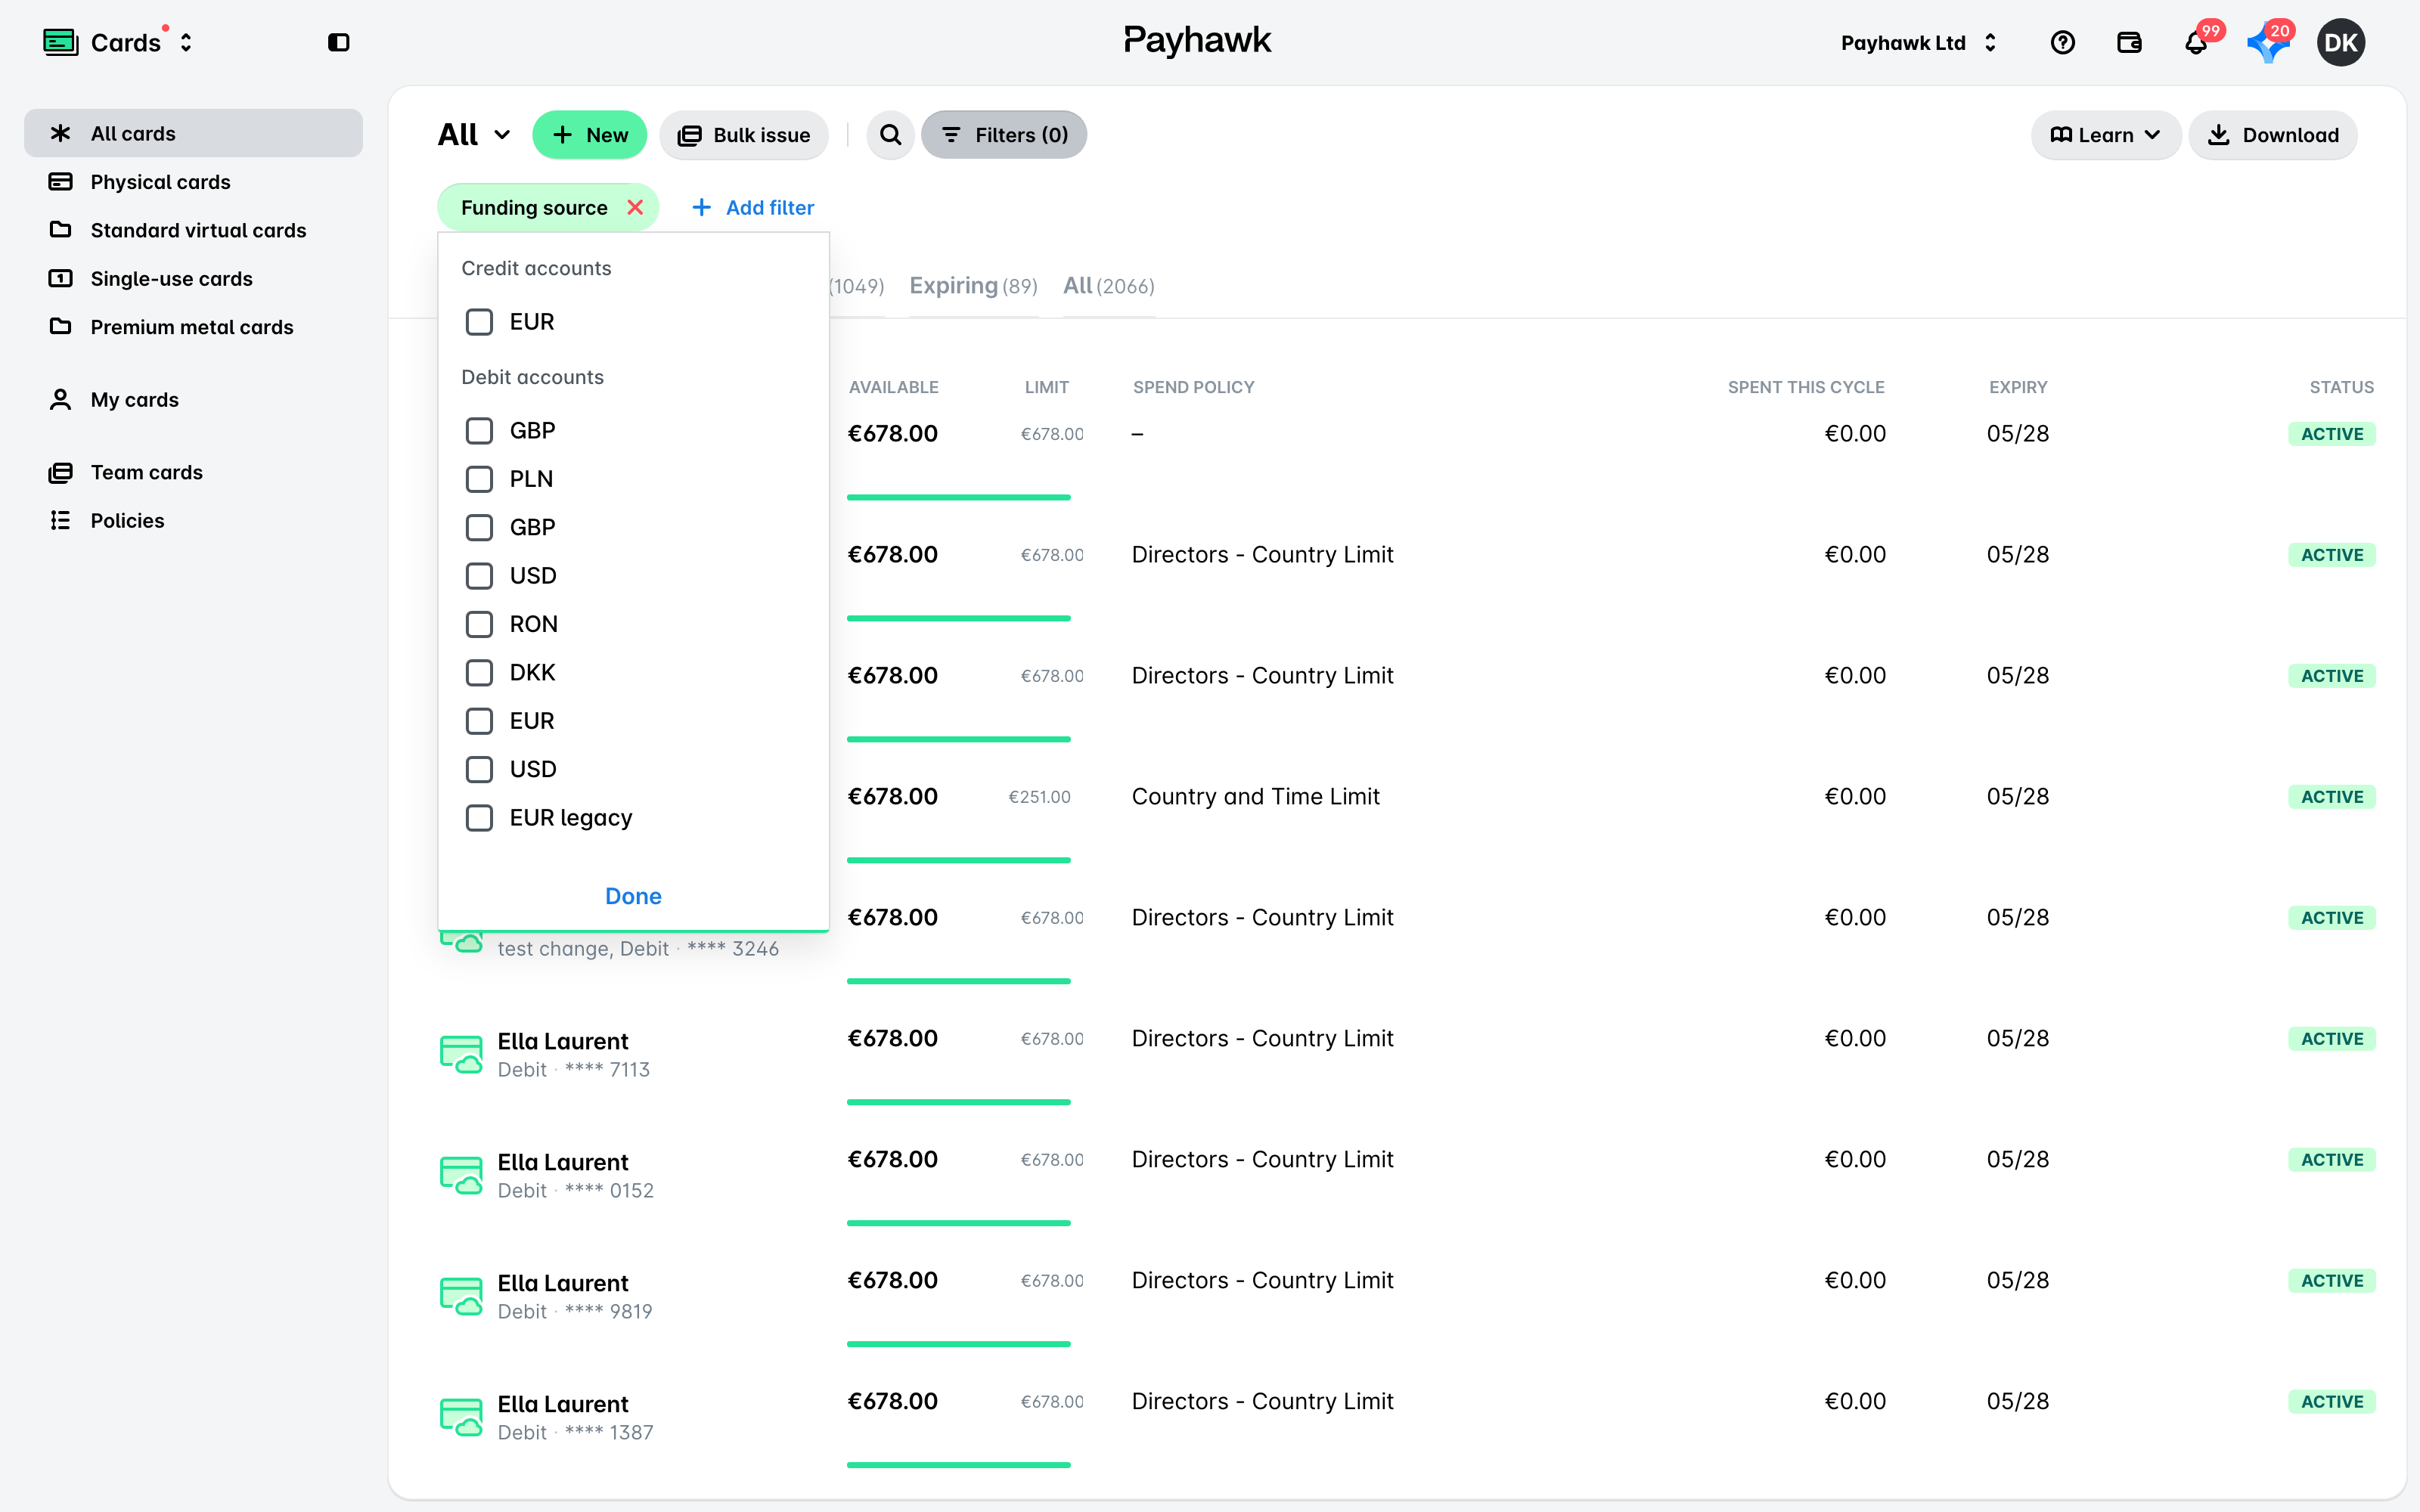Image resolution: width=2420 pixels, height=1512 pixels.
Task: Open the help question mark icon
Action: [2062, 42]
